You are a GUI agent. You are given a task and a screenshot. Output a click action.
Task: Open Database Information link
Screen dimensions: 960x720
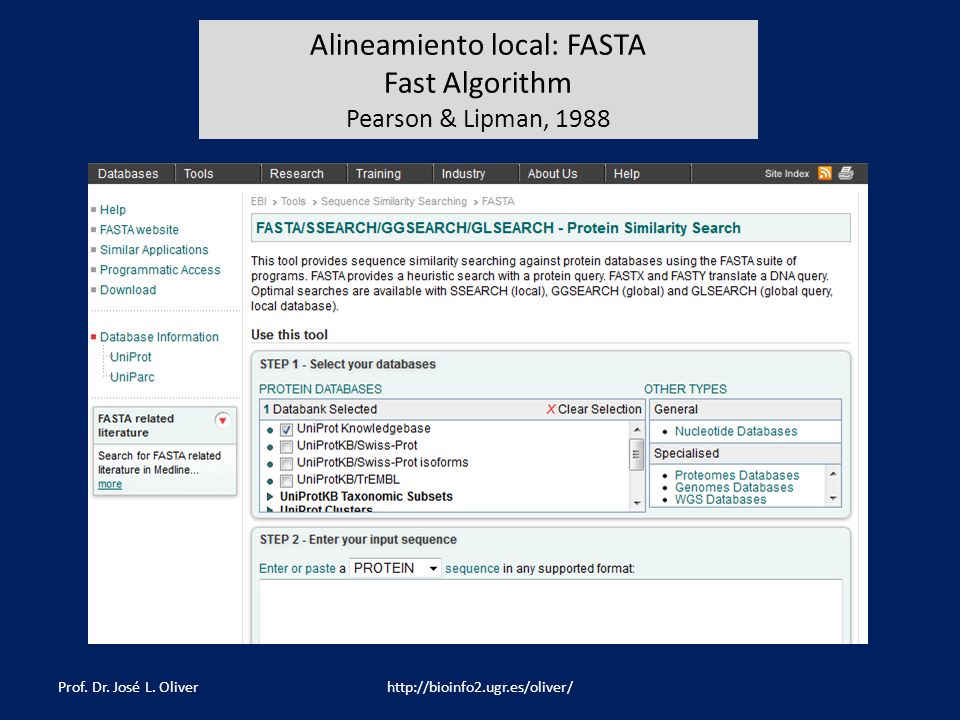(x=159, y=337)
